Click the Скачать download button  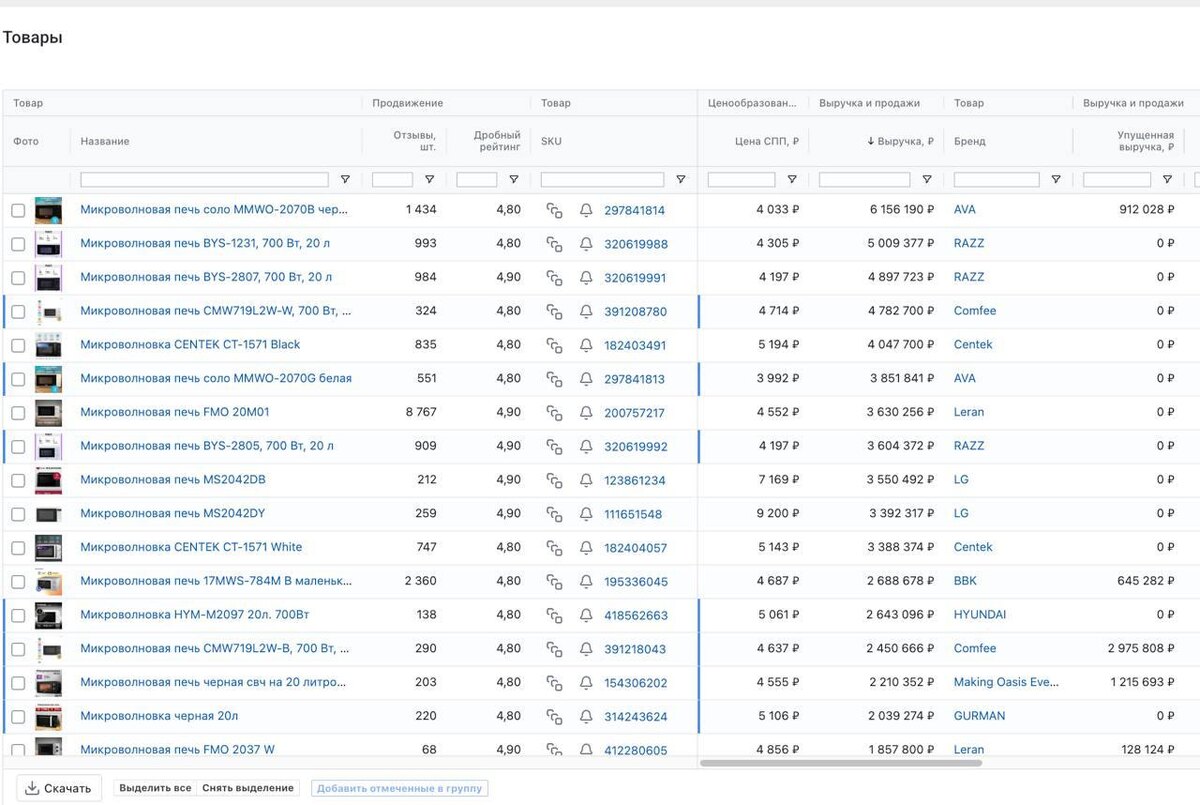(x=58, y=788)
